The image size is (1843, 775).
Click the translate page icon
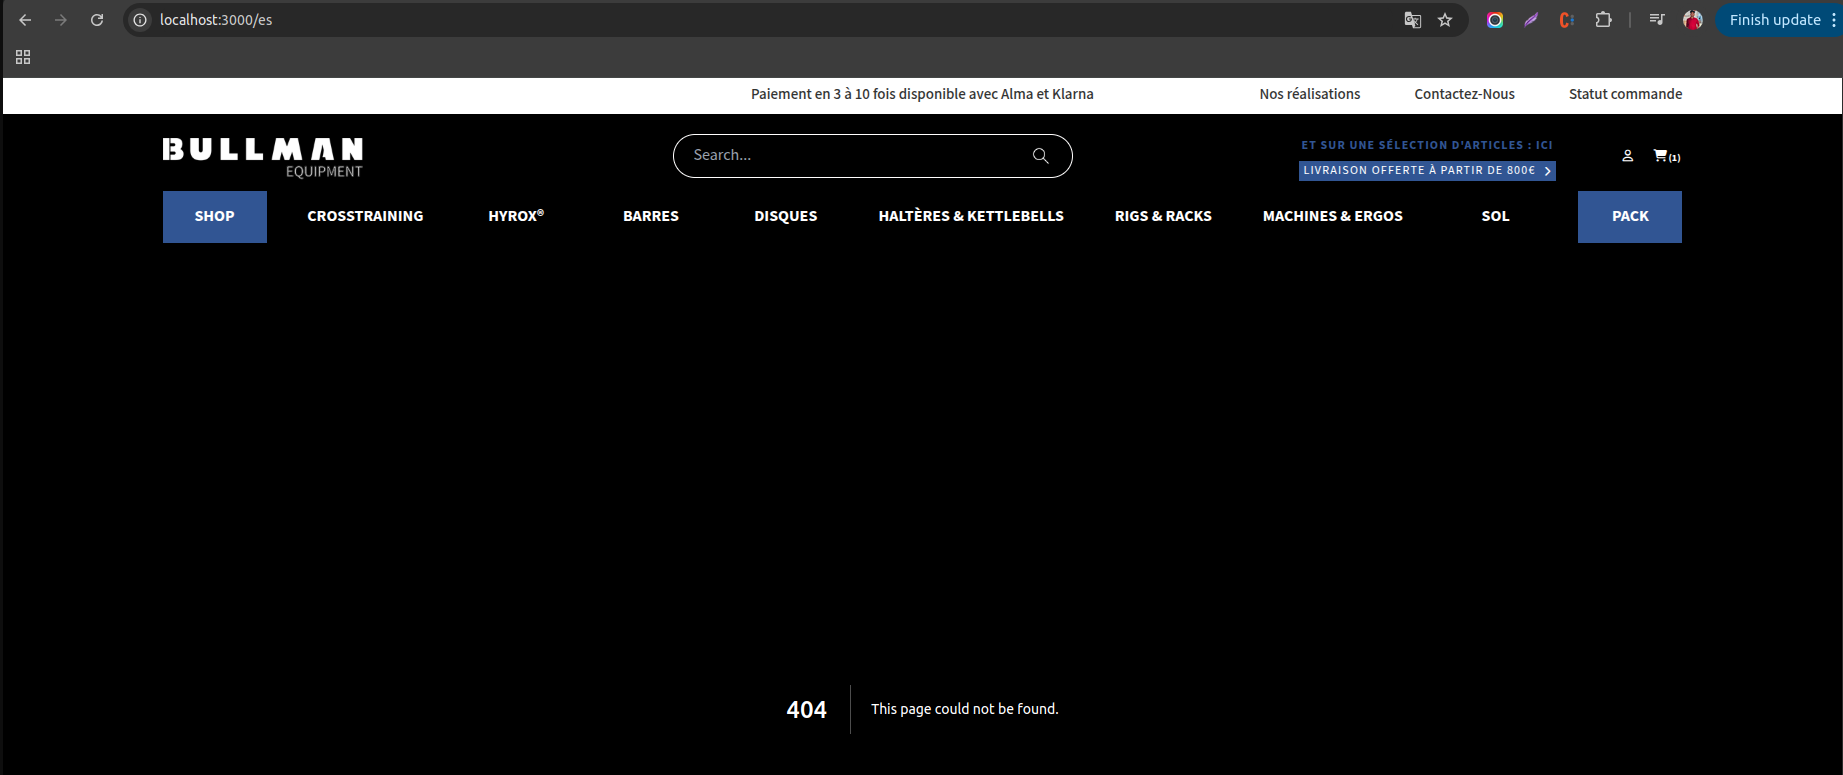(x=1412, y=20)
